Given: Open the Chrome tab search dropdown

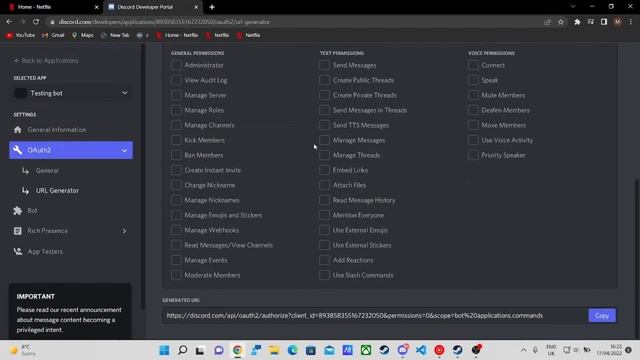Looking at the screenshot, I should pyautogui.click(x=573, y=7).
